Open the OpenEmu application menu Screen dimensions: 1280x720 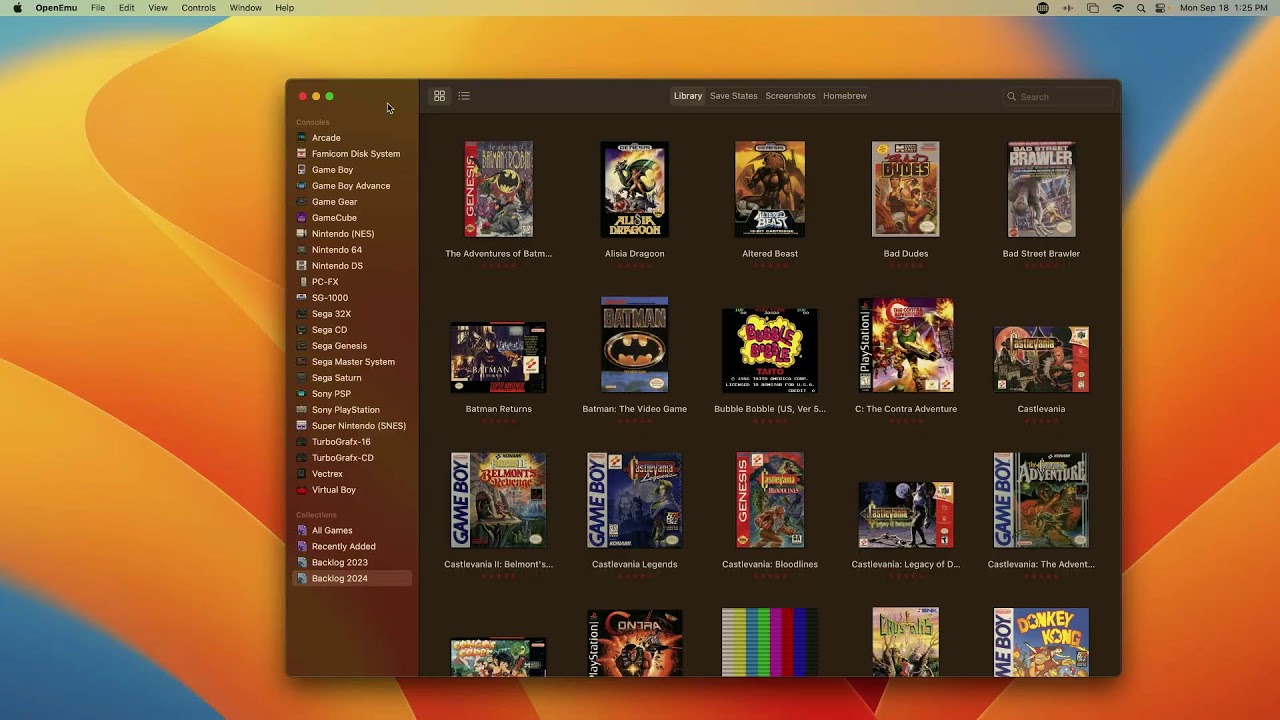56,8
